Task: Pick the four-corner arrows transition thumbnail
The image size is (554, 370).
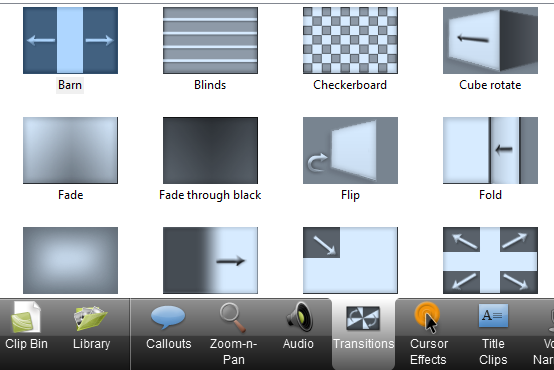Action: coord(490,260)
